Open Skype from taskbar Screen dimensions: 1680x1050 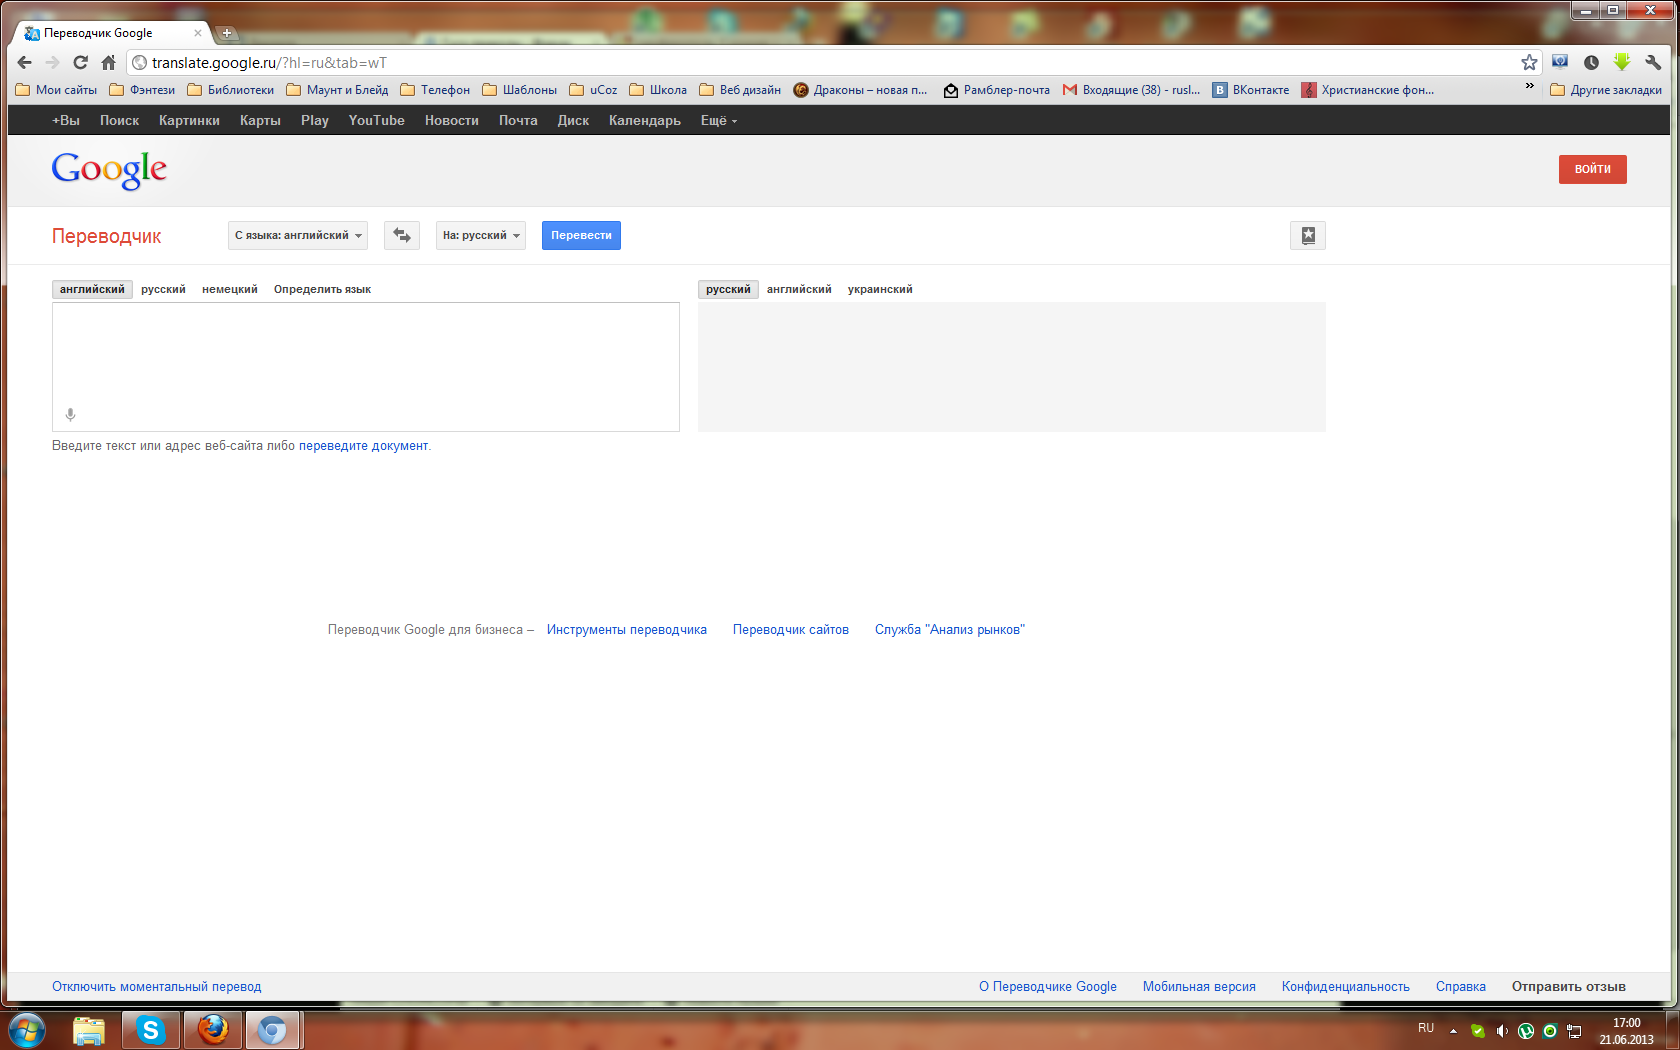point(151,1030)
